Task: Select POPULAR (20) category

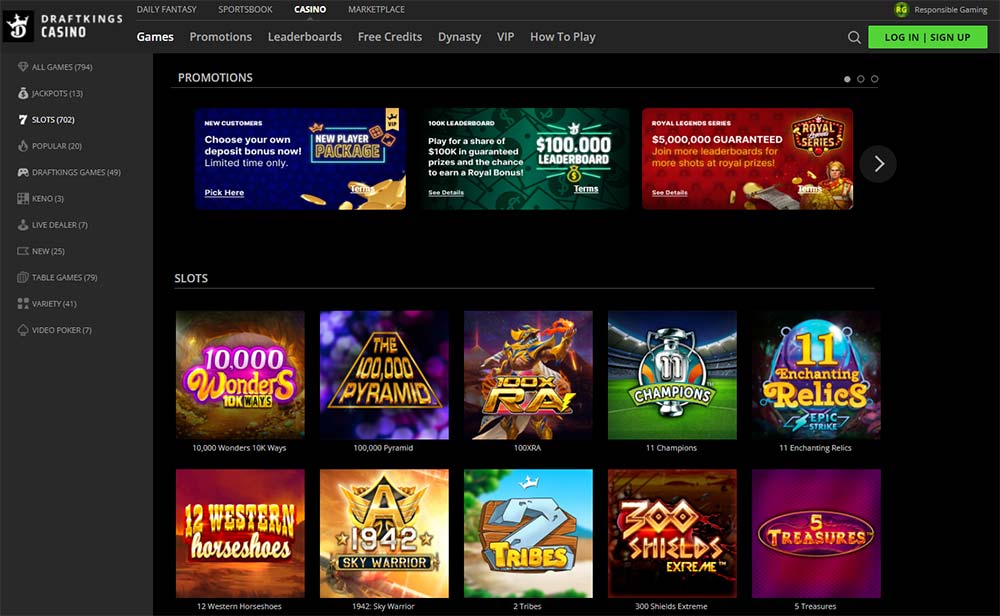Action: coord(57,146)
